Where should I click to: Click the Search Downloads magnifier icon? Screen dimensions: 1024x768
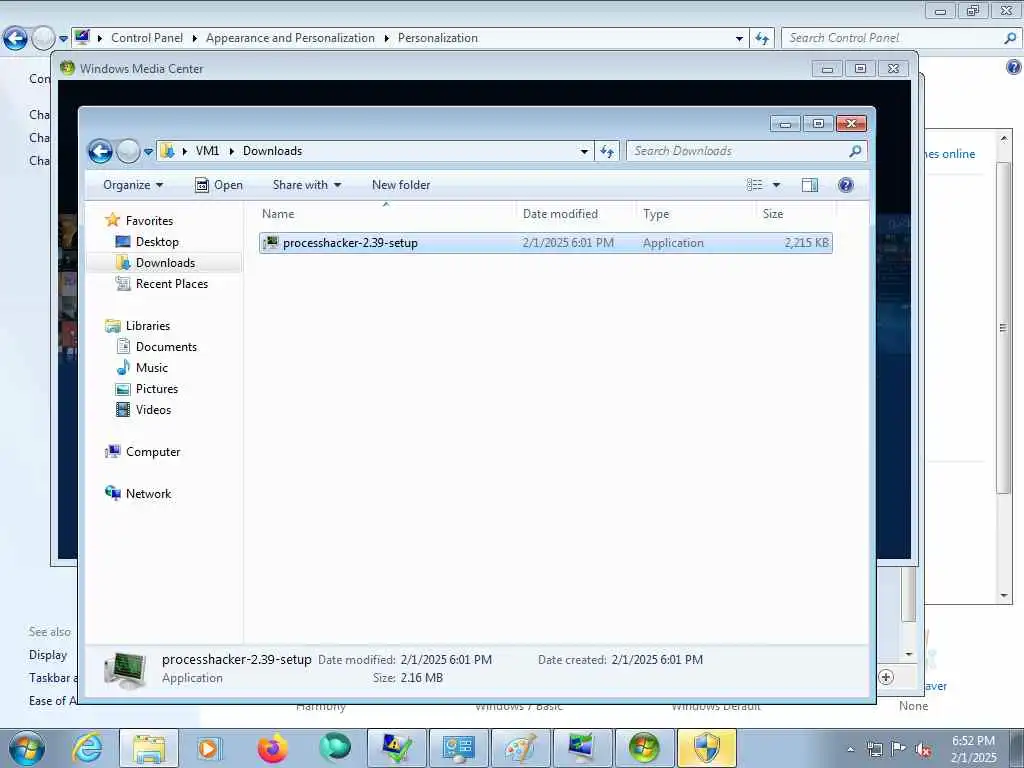[855, 151]
